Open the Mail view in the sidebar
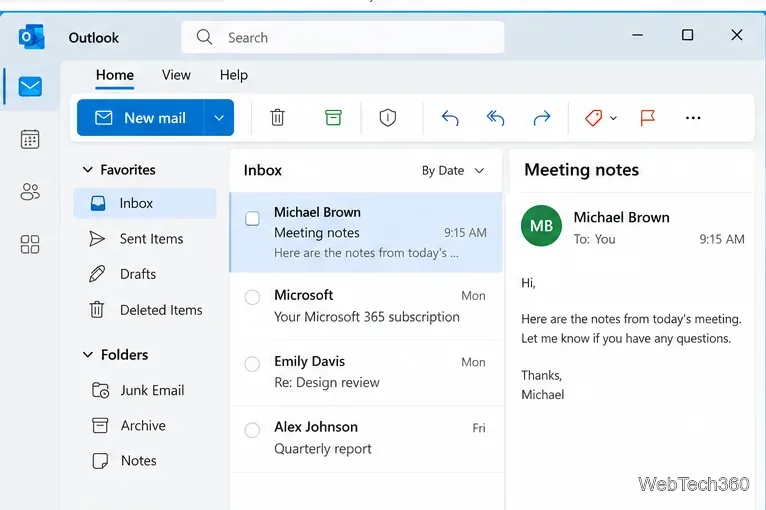The image size is (766, 510). point(30,87)
